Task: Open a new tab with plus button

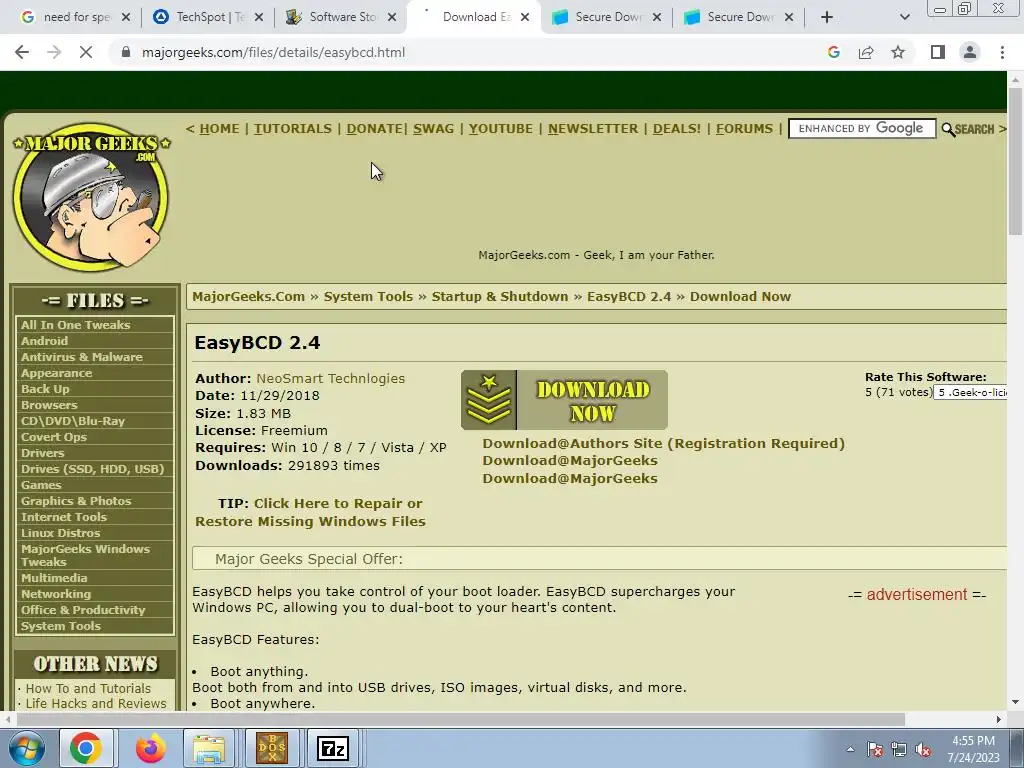Action: (x=827, y=17)
